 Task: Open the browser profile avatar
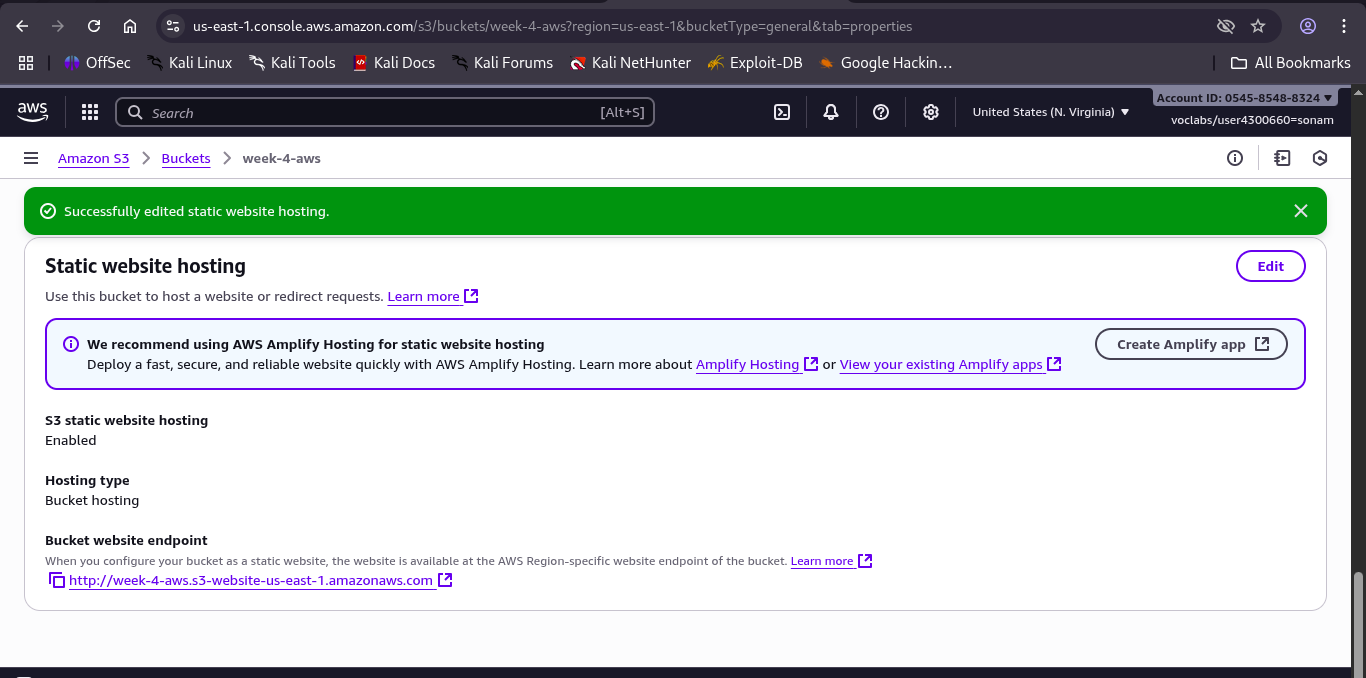[x=1308, y=26]
